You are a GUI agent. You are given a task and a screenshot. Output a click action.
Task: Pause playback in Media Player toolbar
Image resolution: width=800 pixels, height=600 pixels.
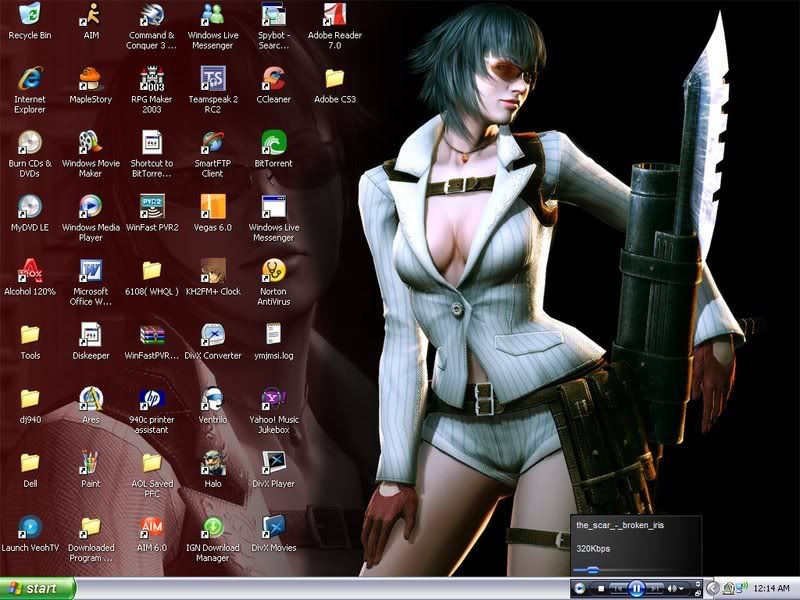point(636,588)
